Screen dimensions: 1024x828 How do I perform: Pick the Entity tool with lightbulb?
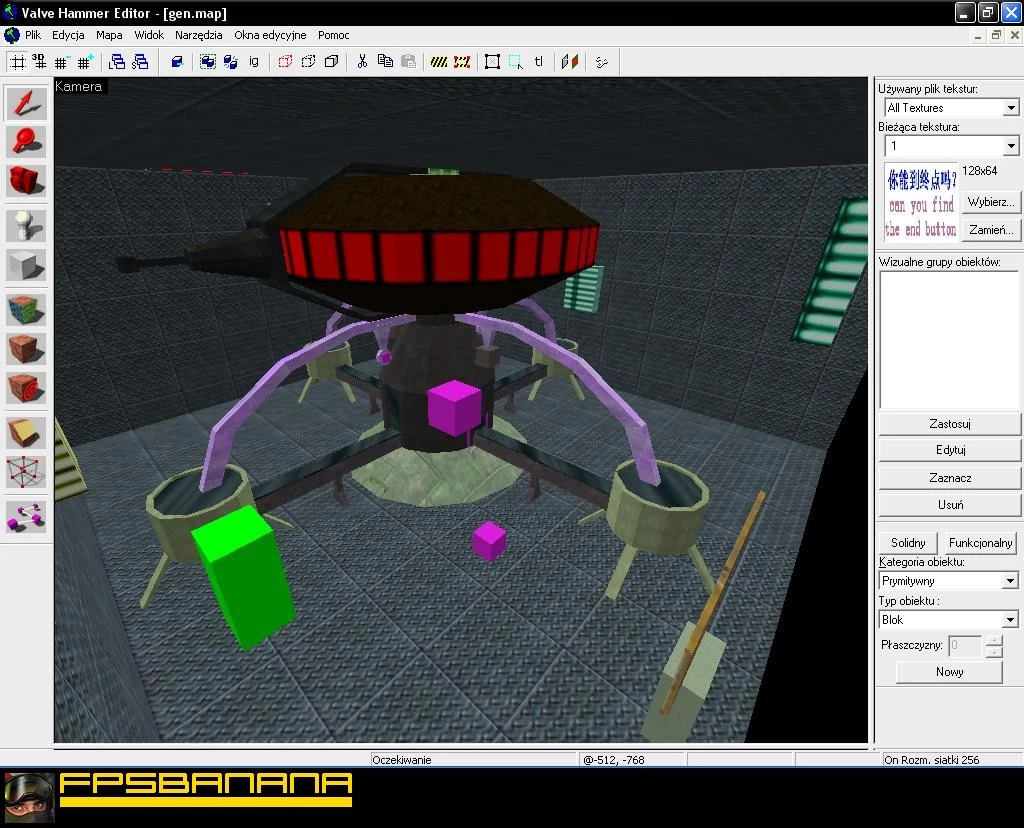coord(26,225)
